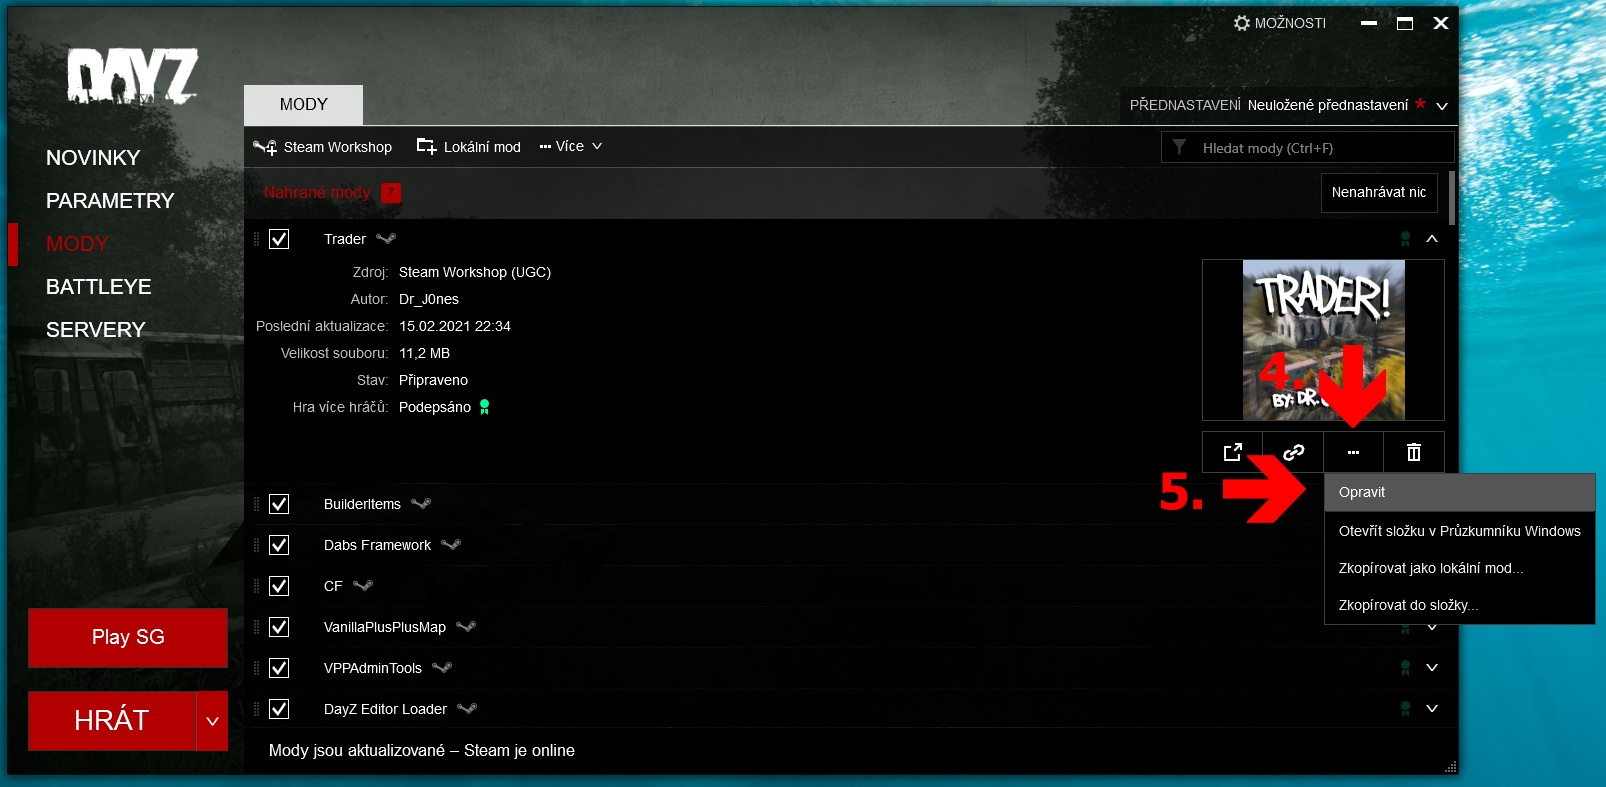Click the Nenahrávat nic button

coord(1378,192)
